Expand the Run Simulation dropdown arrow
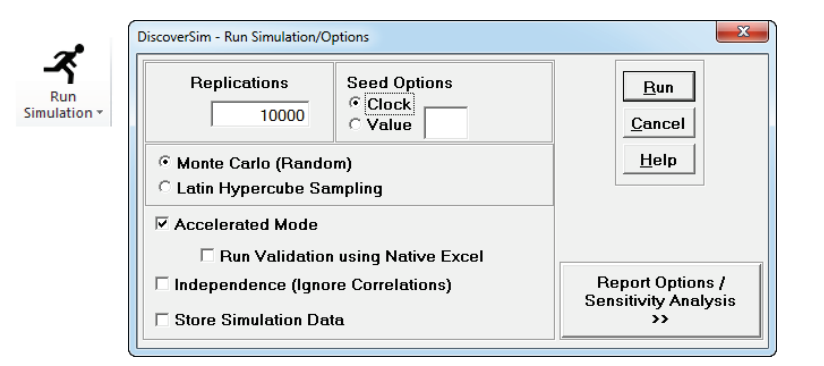Screen dimensions: 824x366 (x=100, y=113)
